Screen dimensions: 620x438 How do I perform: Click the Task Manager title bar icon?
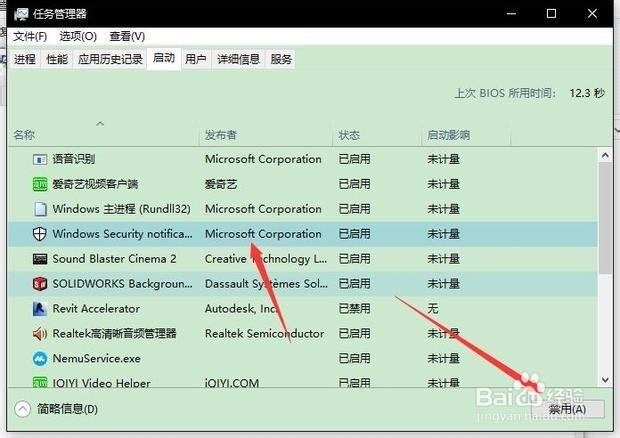tap(21, 14)
